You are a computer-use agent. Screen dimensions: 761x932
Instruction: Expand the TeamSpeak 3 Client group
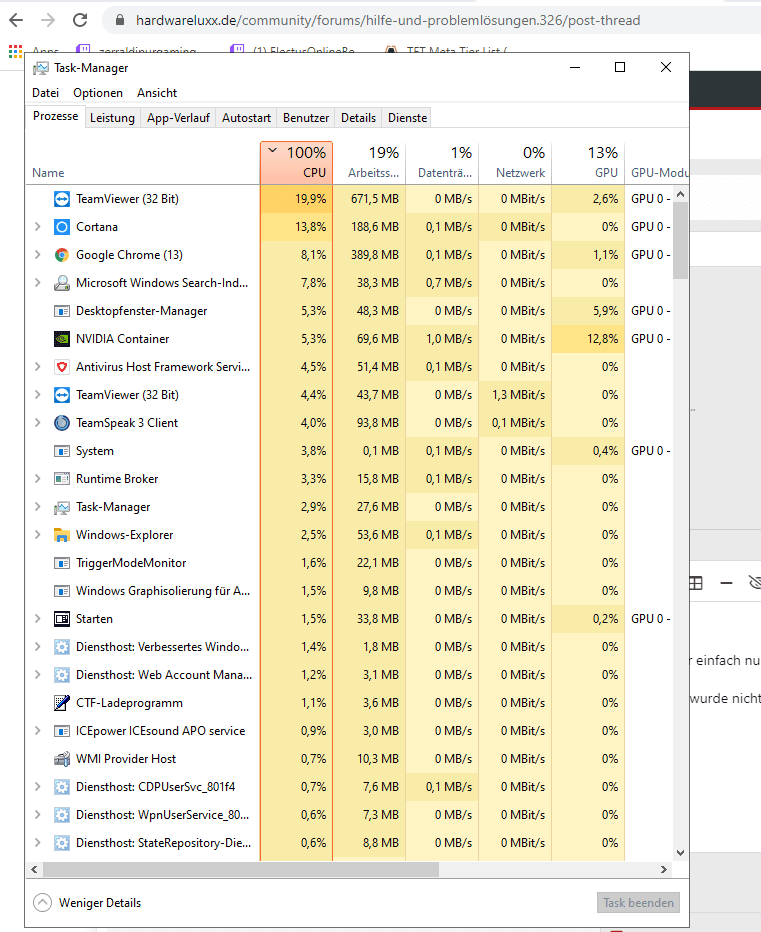point(37,423)
